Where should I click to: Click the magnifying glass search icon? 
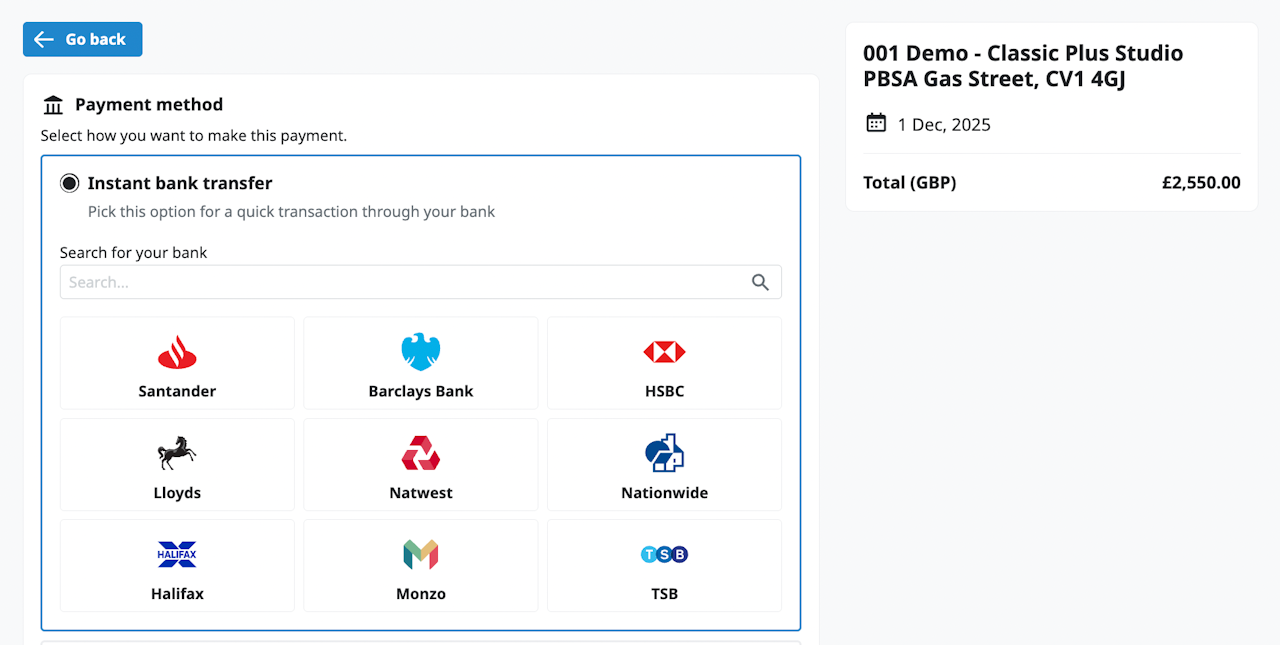[x=760, y=282]
